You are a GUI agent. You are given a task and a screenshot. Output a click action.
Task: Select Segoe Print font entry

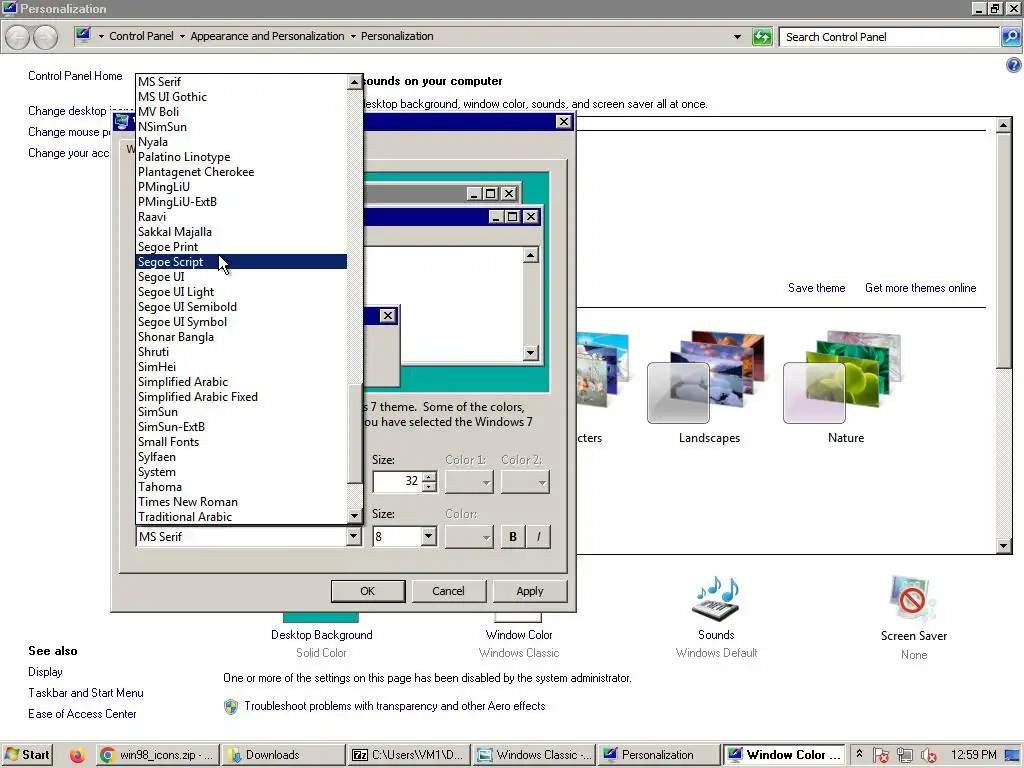pos(241,247)
